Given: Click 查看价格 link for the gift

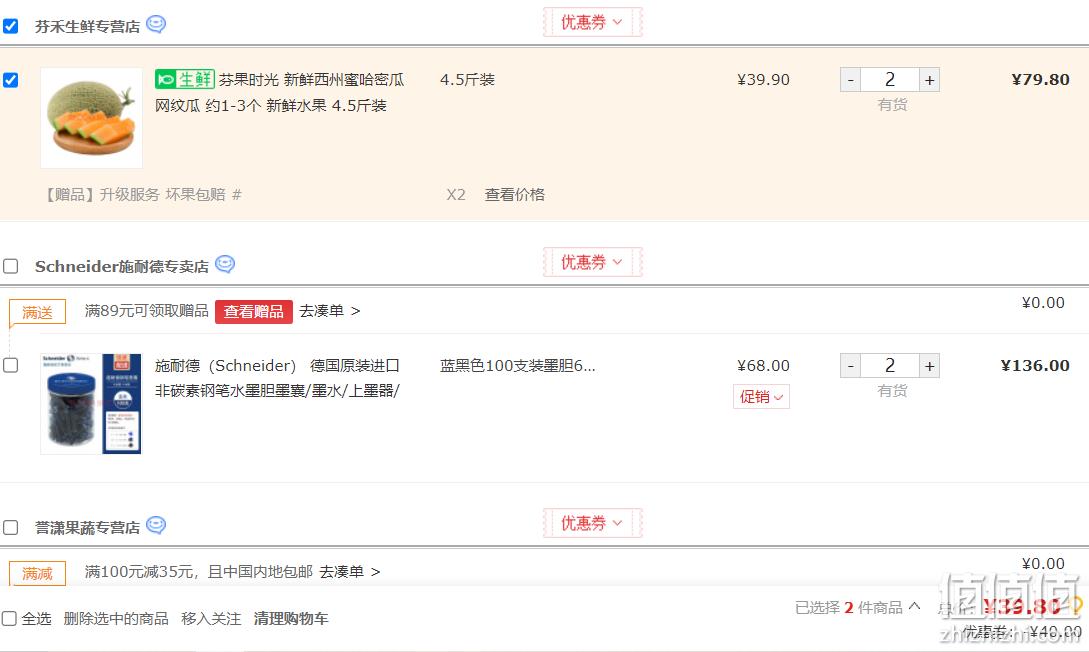Looking at the screenshot, I should pos(515,194).
